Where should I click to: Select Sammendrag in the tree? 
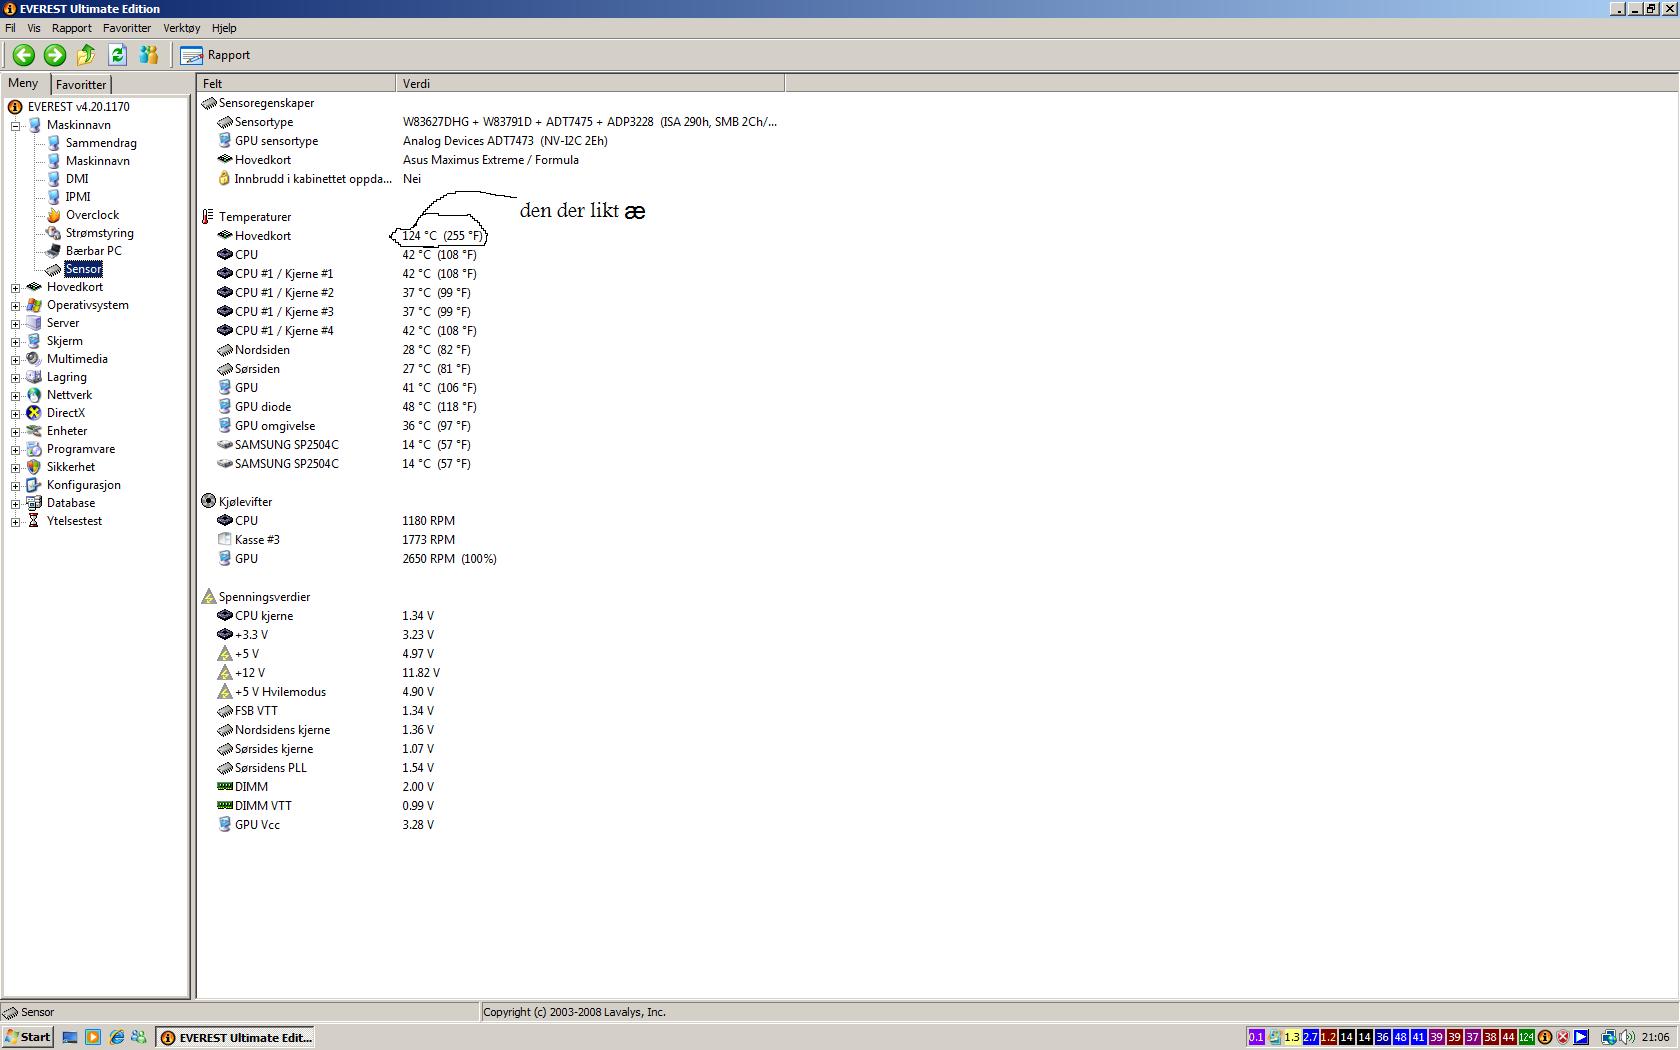(x=101, y=143)
